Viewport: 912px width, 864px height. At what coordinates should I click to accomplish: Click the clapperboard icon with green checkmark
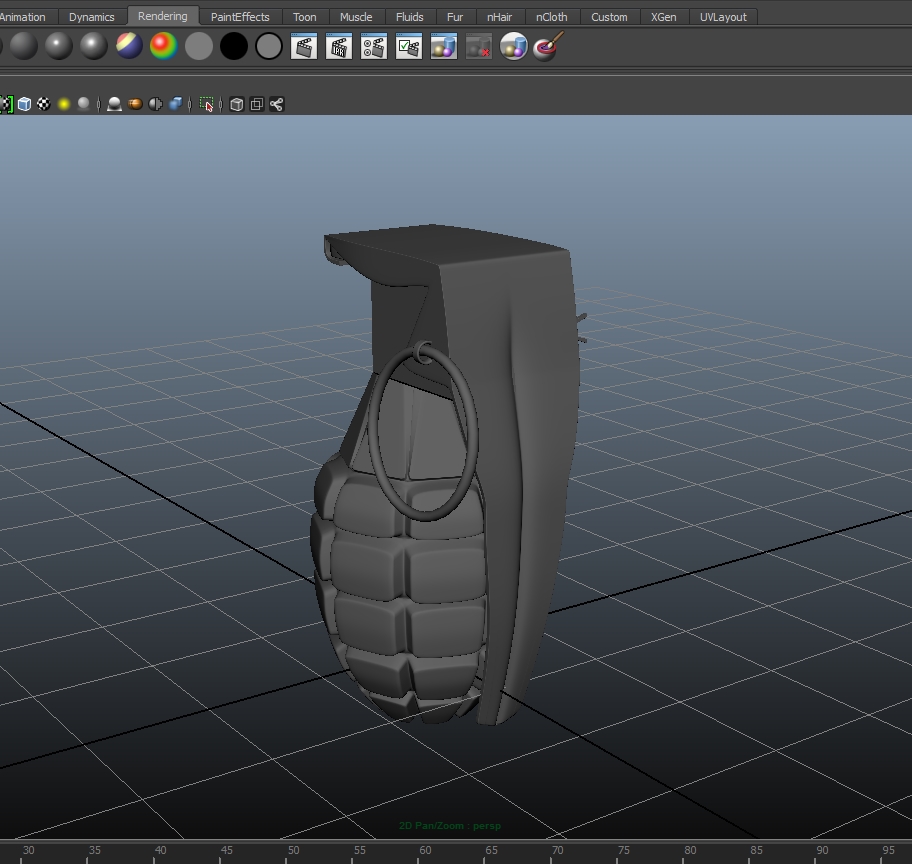pyautogui.click(x=408, y=46)
